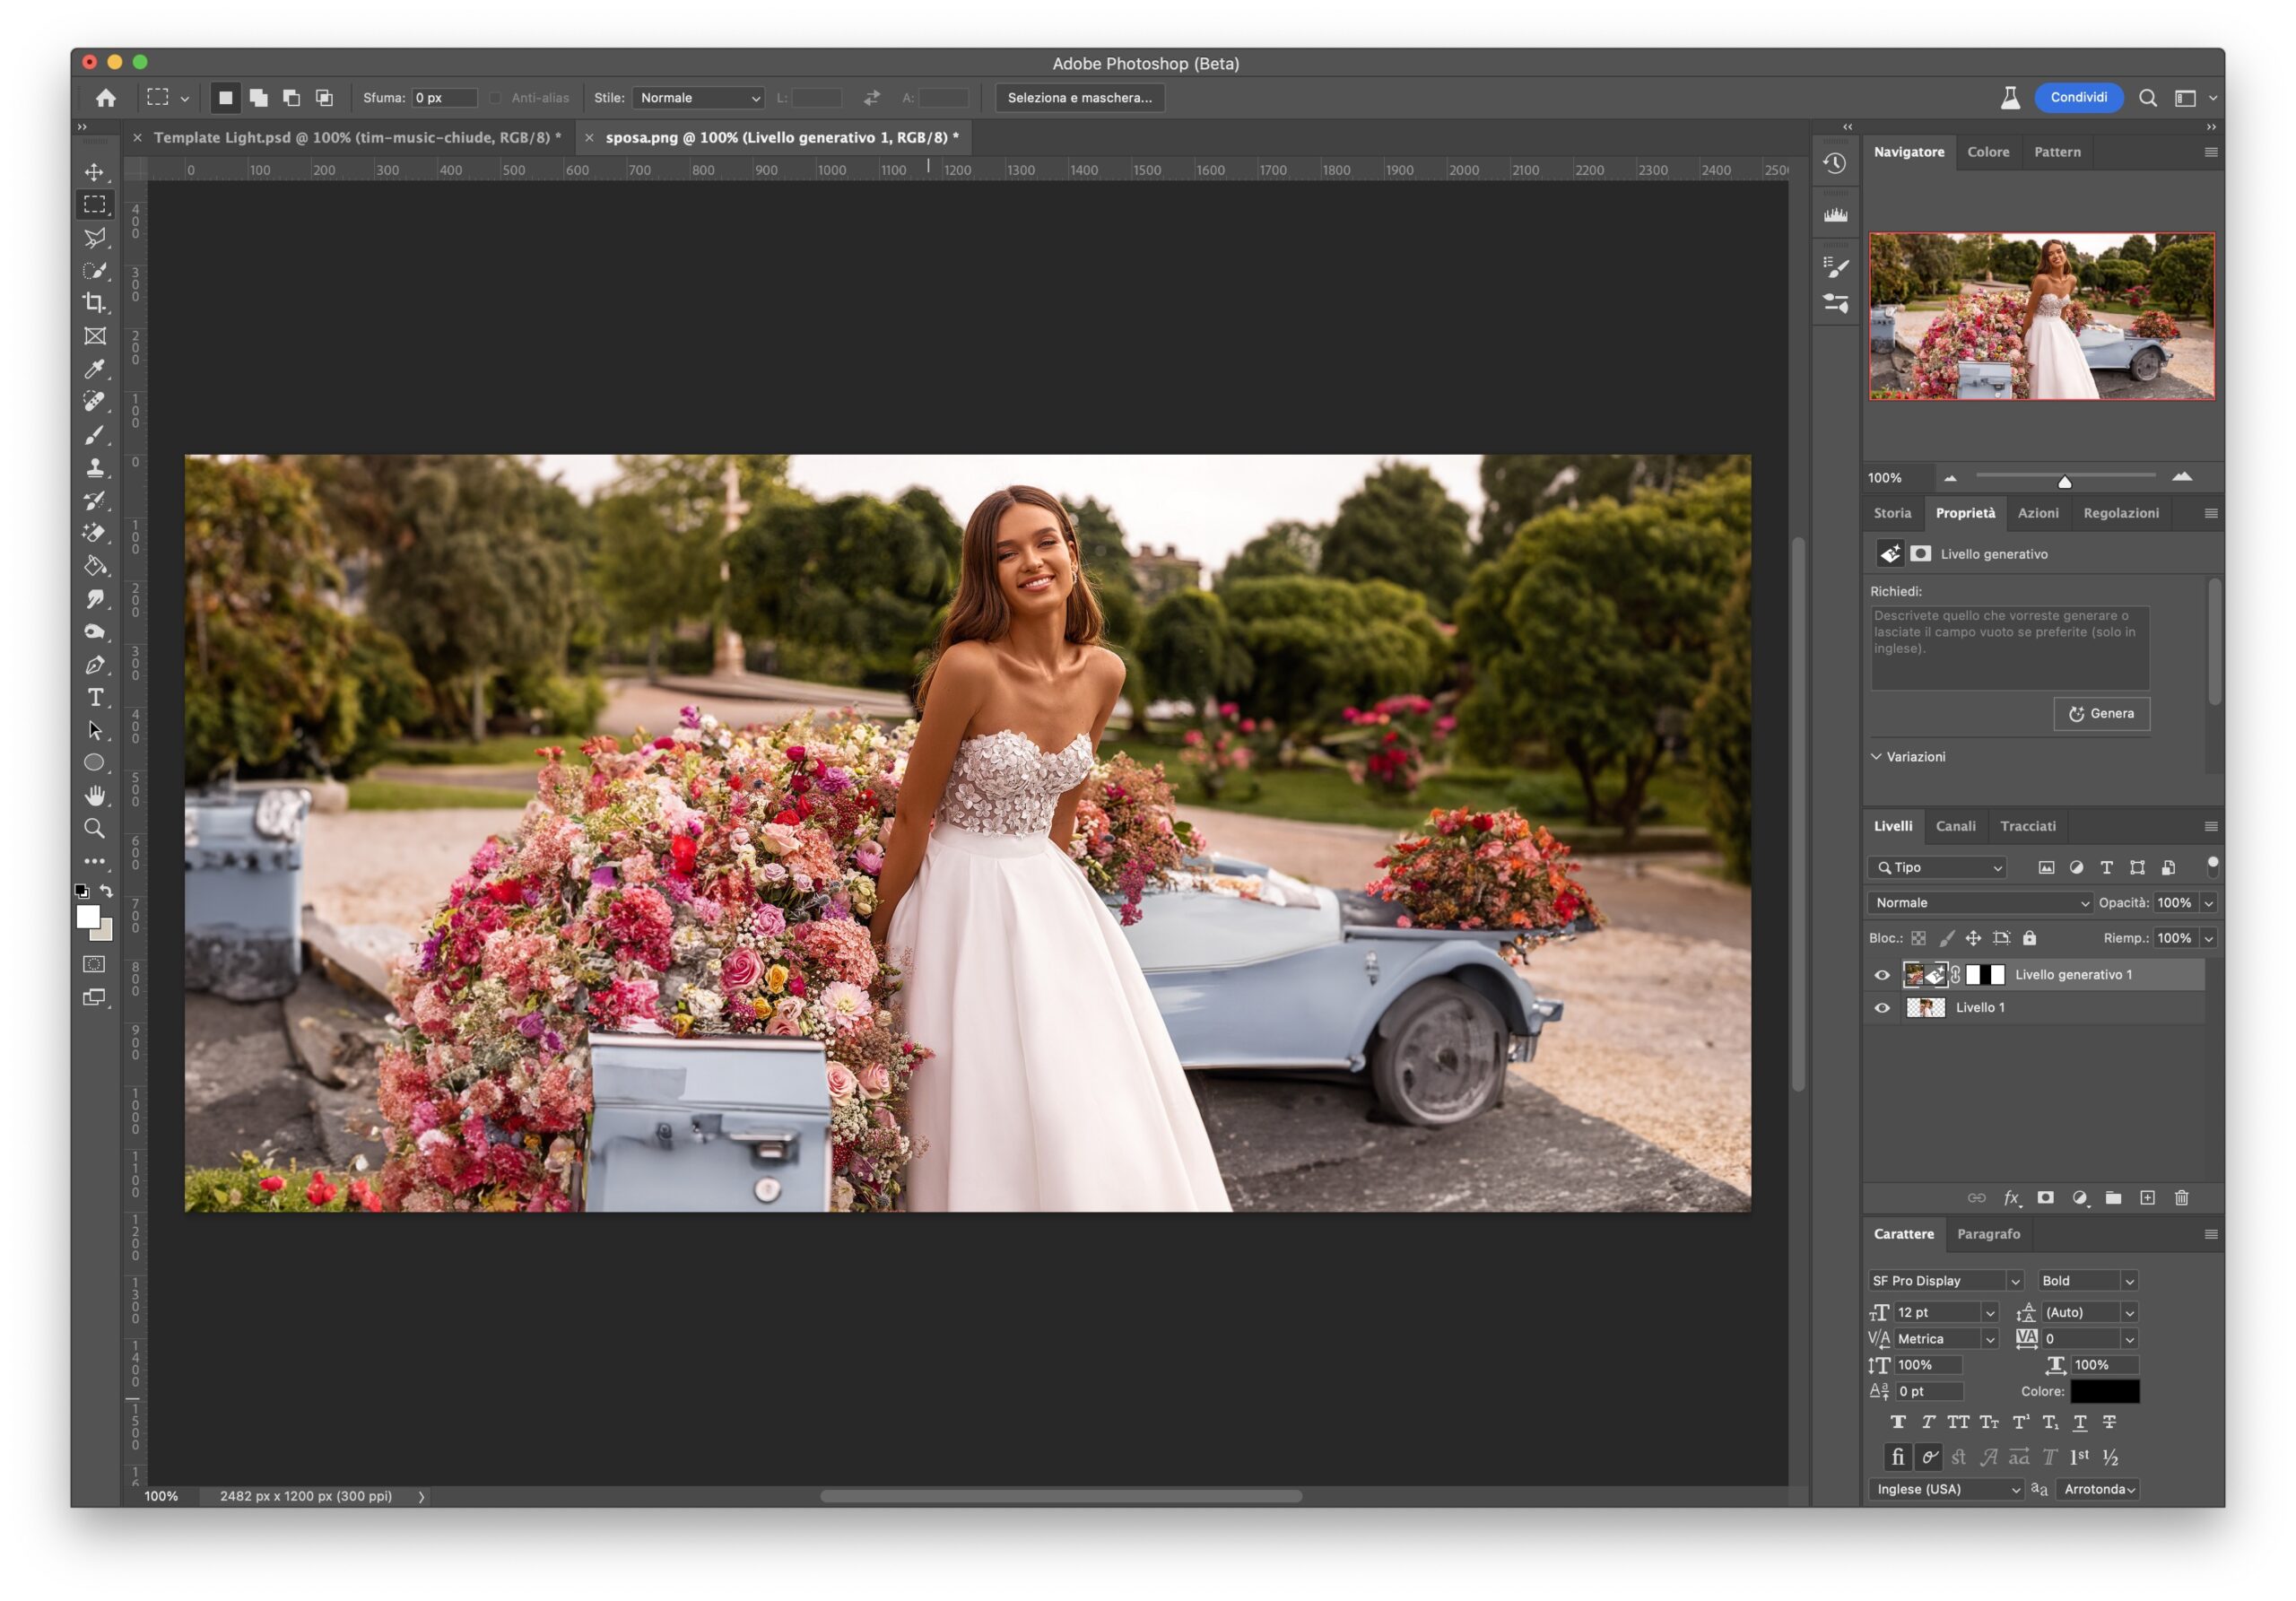Select the Crop tool

point(95,303)
